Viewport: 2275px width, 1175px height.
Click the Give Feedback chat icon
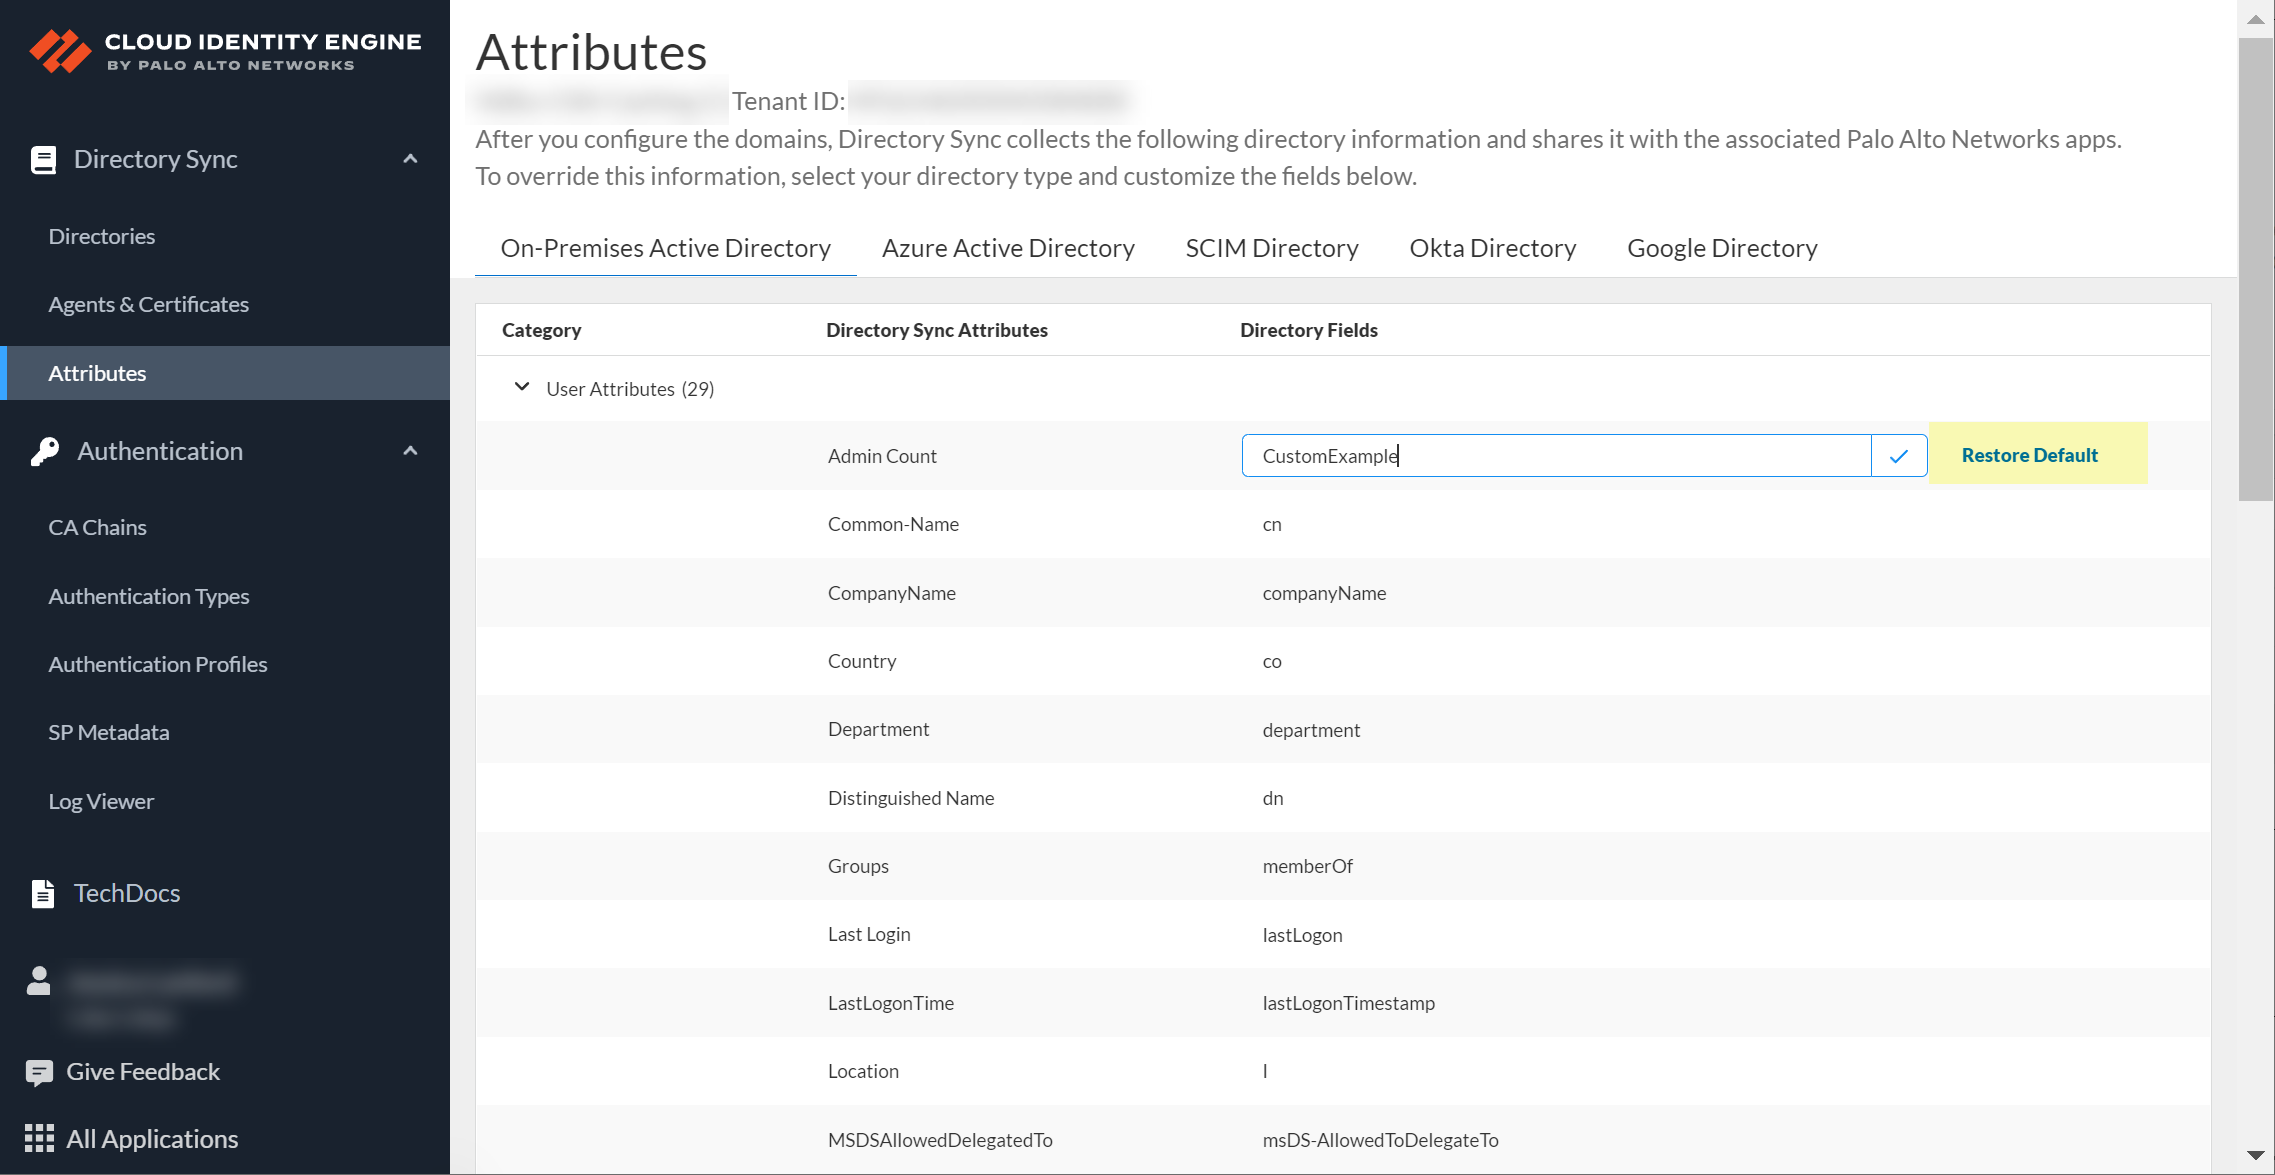[x=39, y=1072]
